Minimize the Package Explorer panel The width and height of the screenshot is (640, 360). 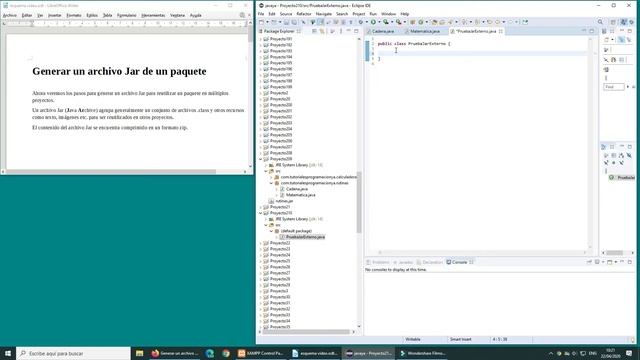click(x=349, y=31)
